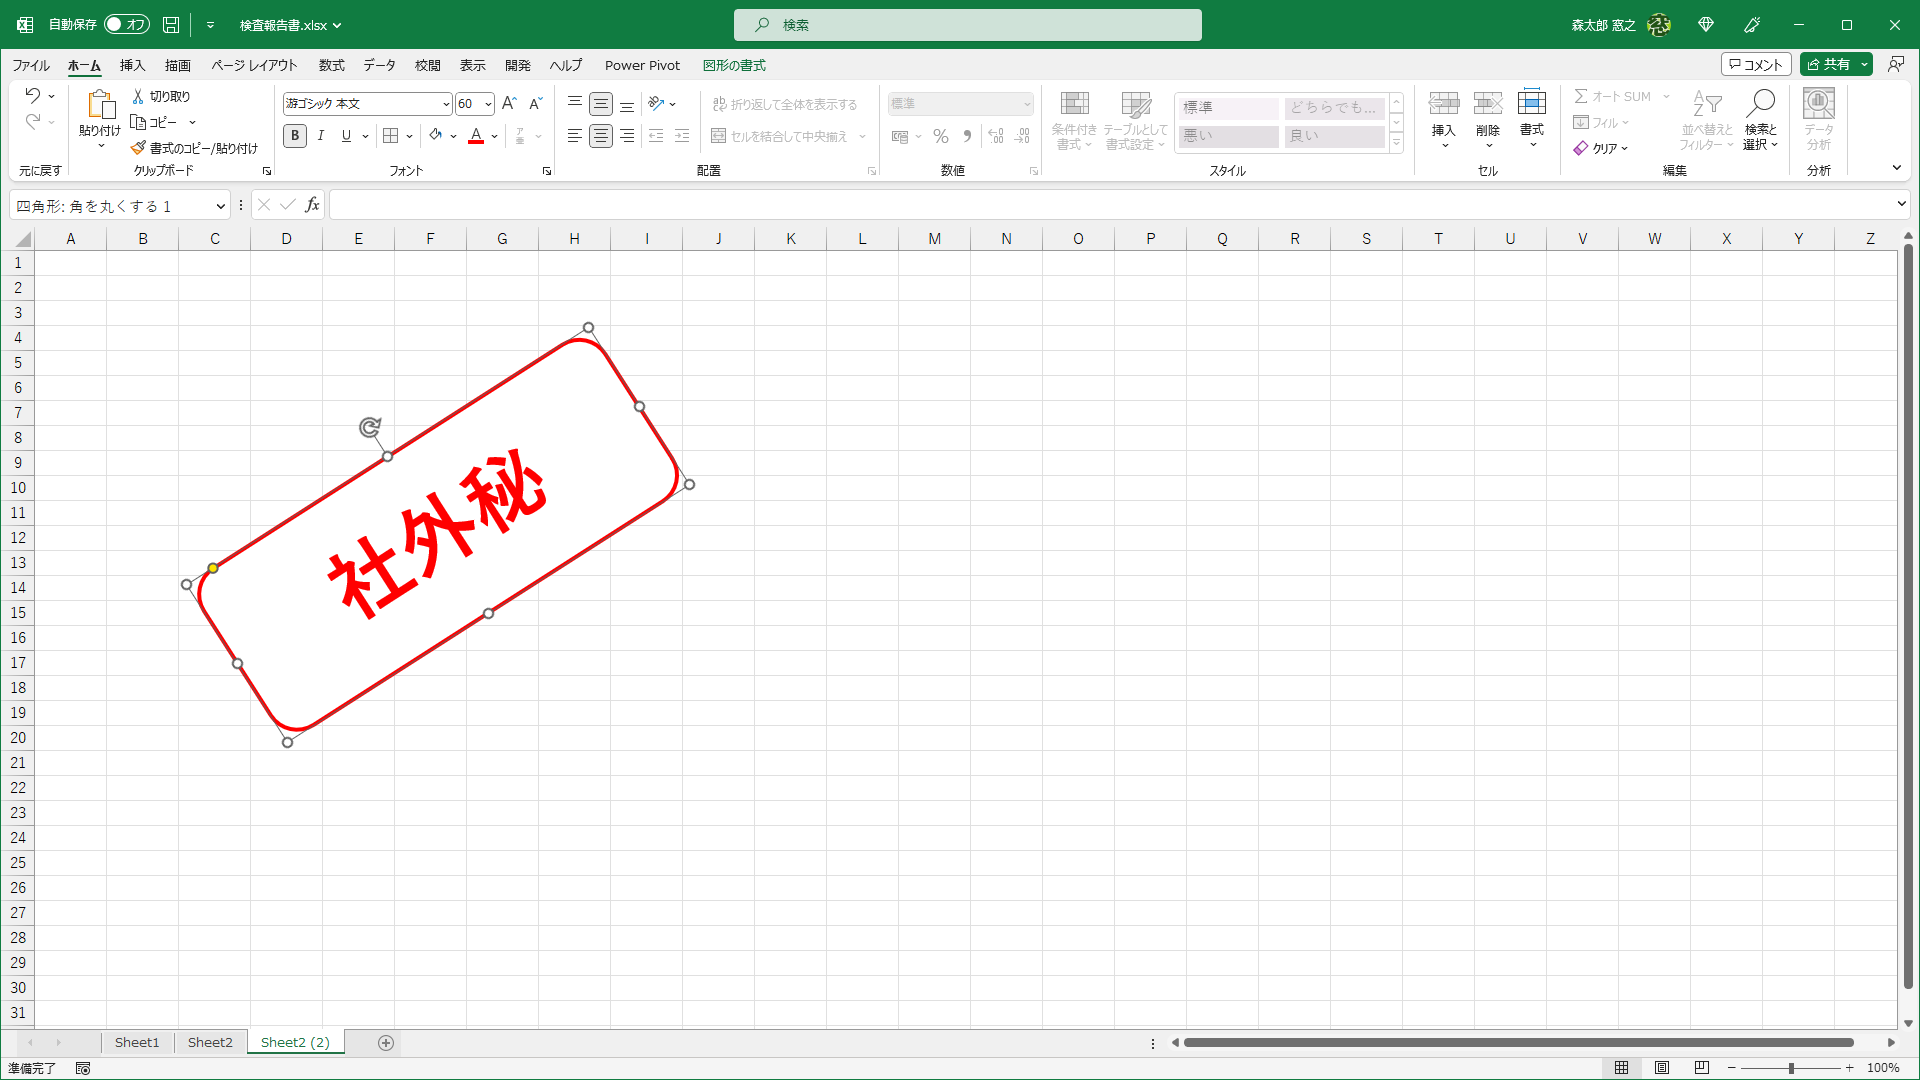Open the font name dropdown
The height and width of the screenshot is (1080, 1920).
[x=446, y=104]
